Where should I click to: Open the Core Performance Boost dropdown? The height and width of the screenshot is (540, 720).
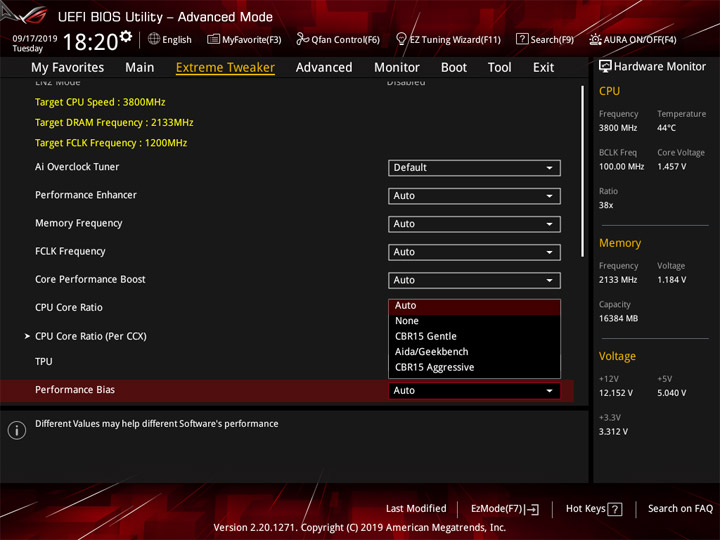(x=474, y=280)
